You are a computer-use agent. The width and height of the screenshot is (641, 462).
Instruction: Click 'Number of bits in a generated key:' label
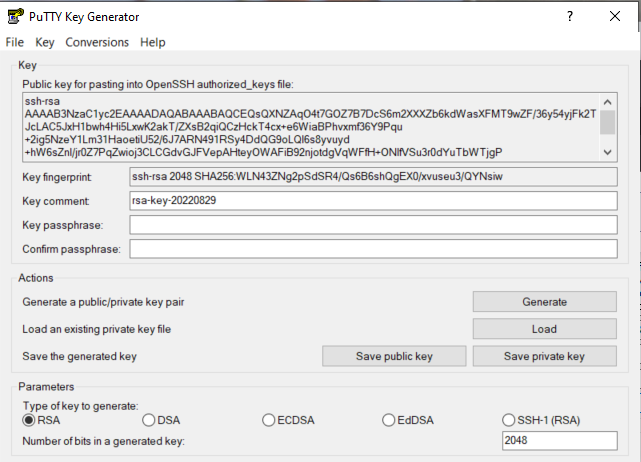103,442
